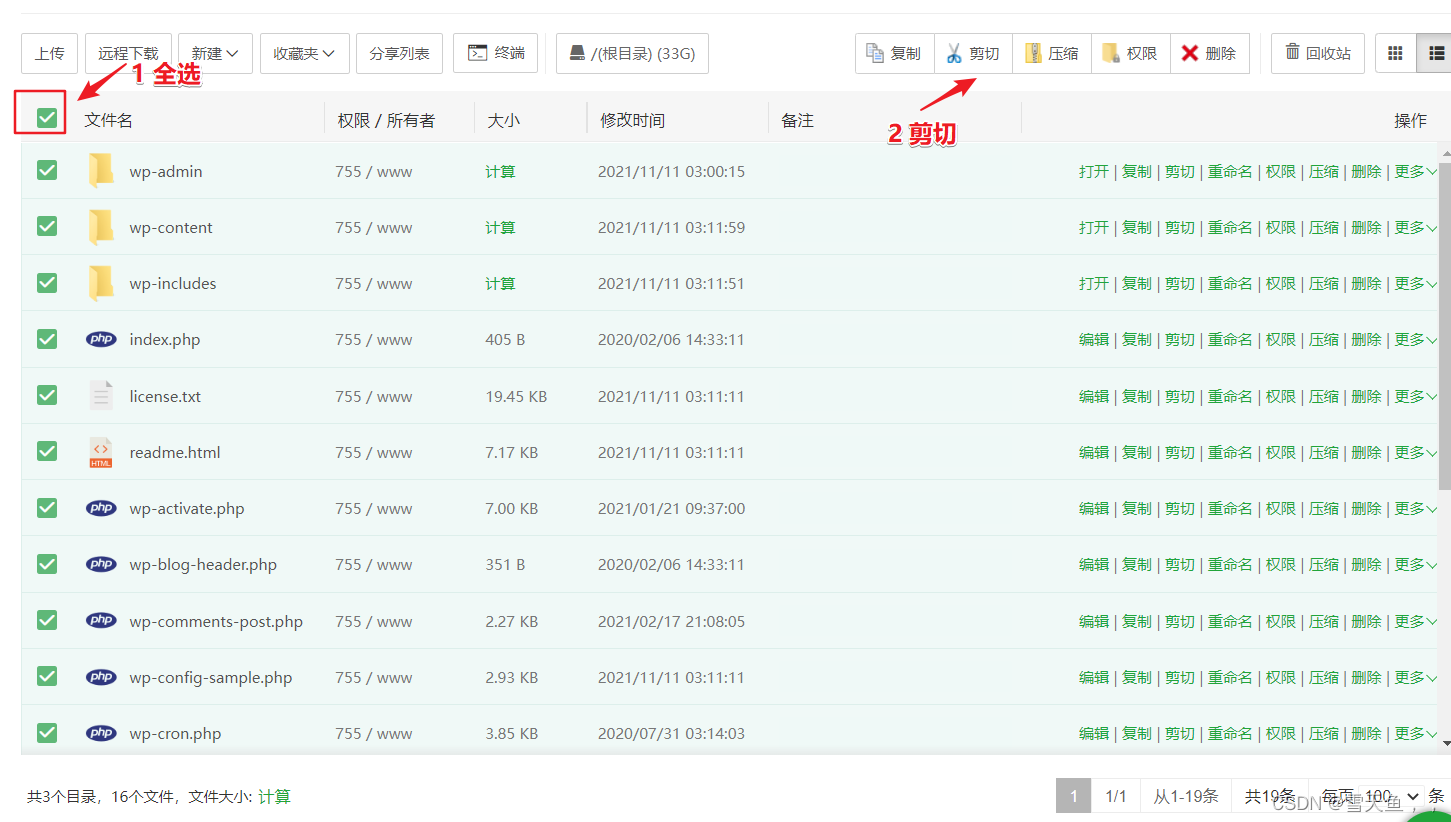Open the Terminal icon button
Screen dimensions: 1451x822
point(478,53)
